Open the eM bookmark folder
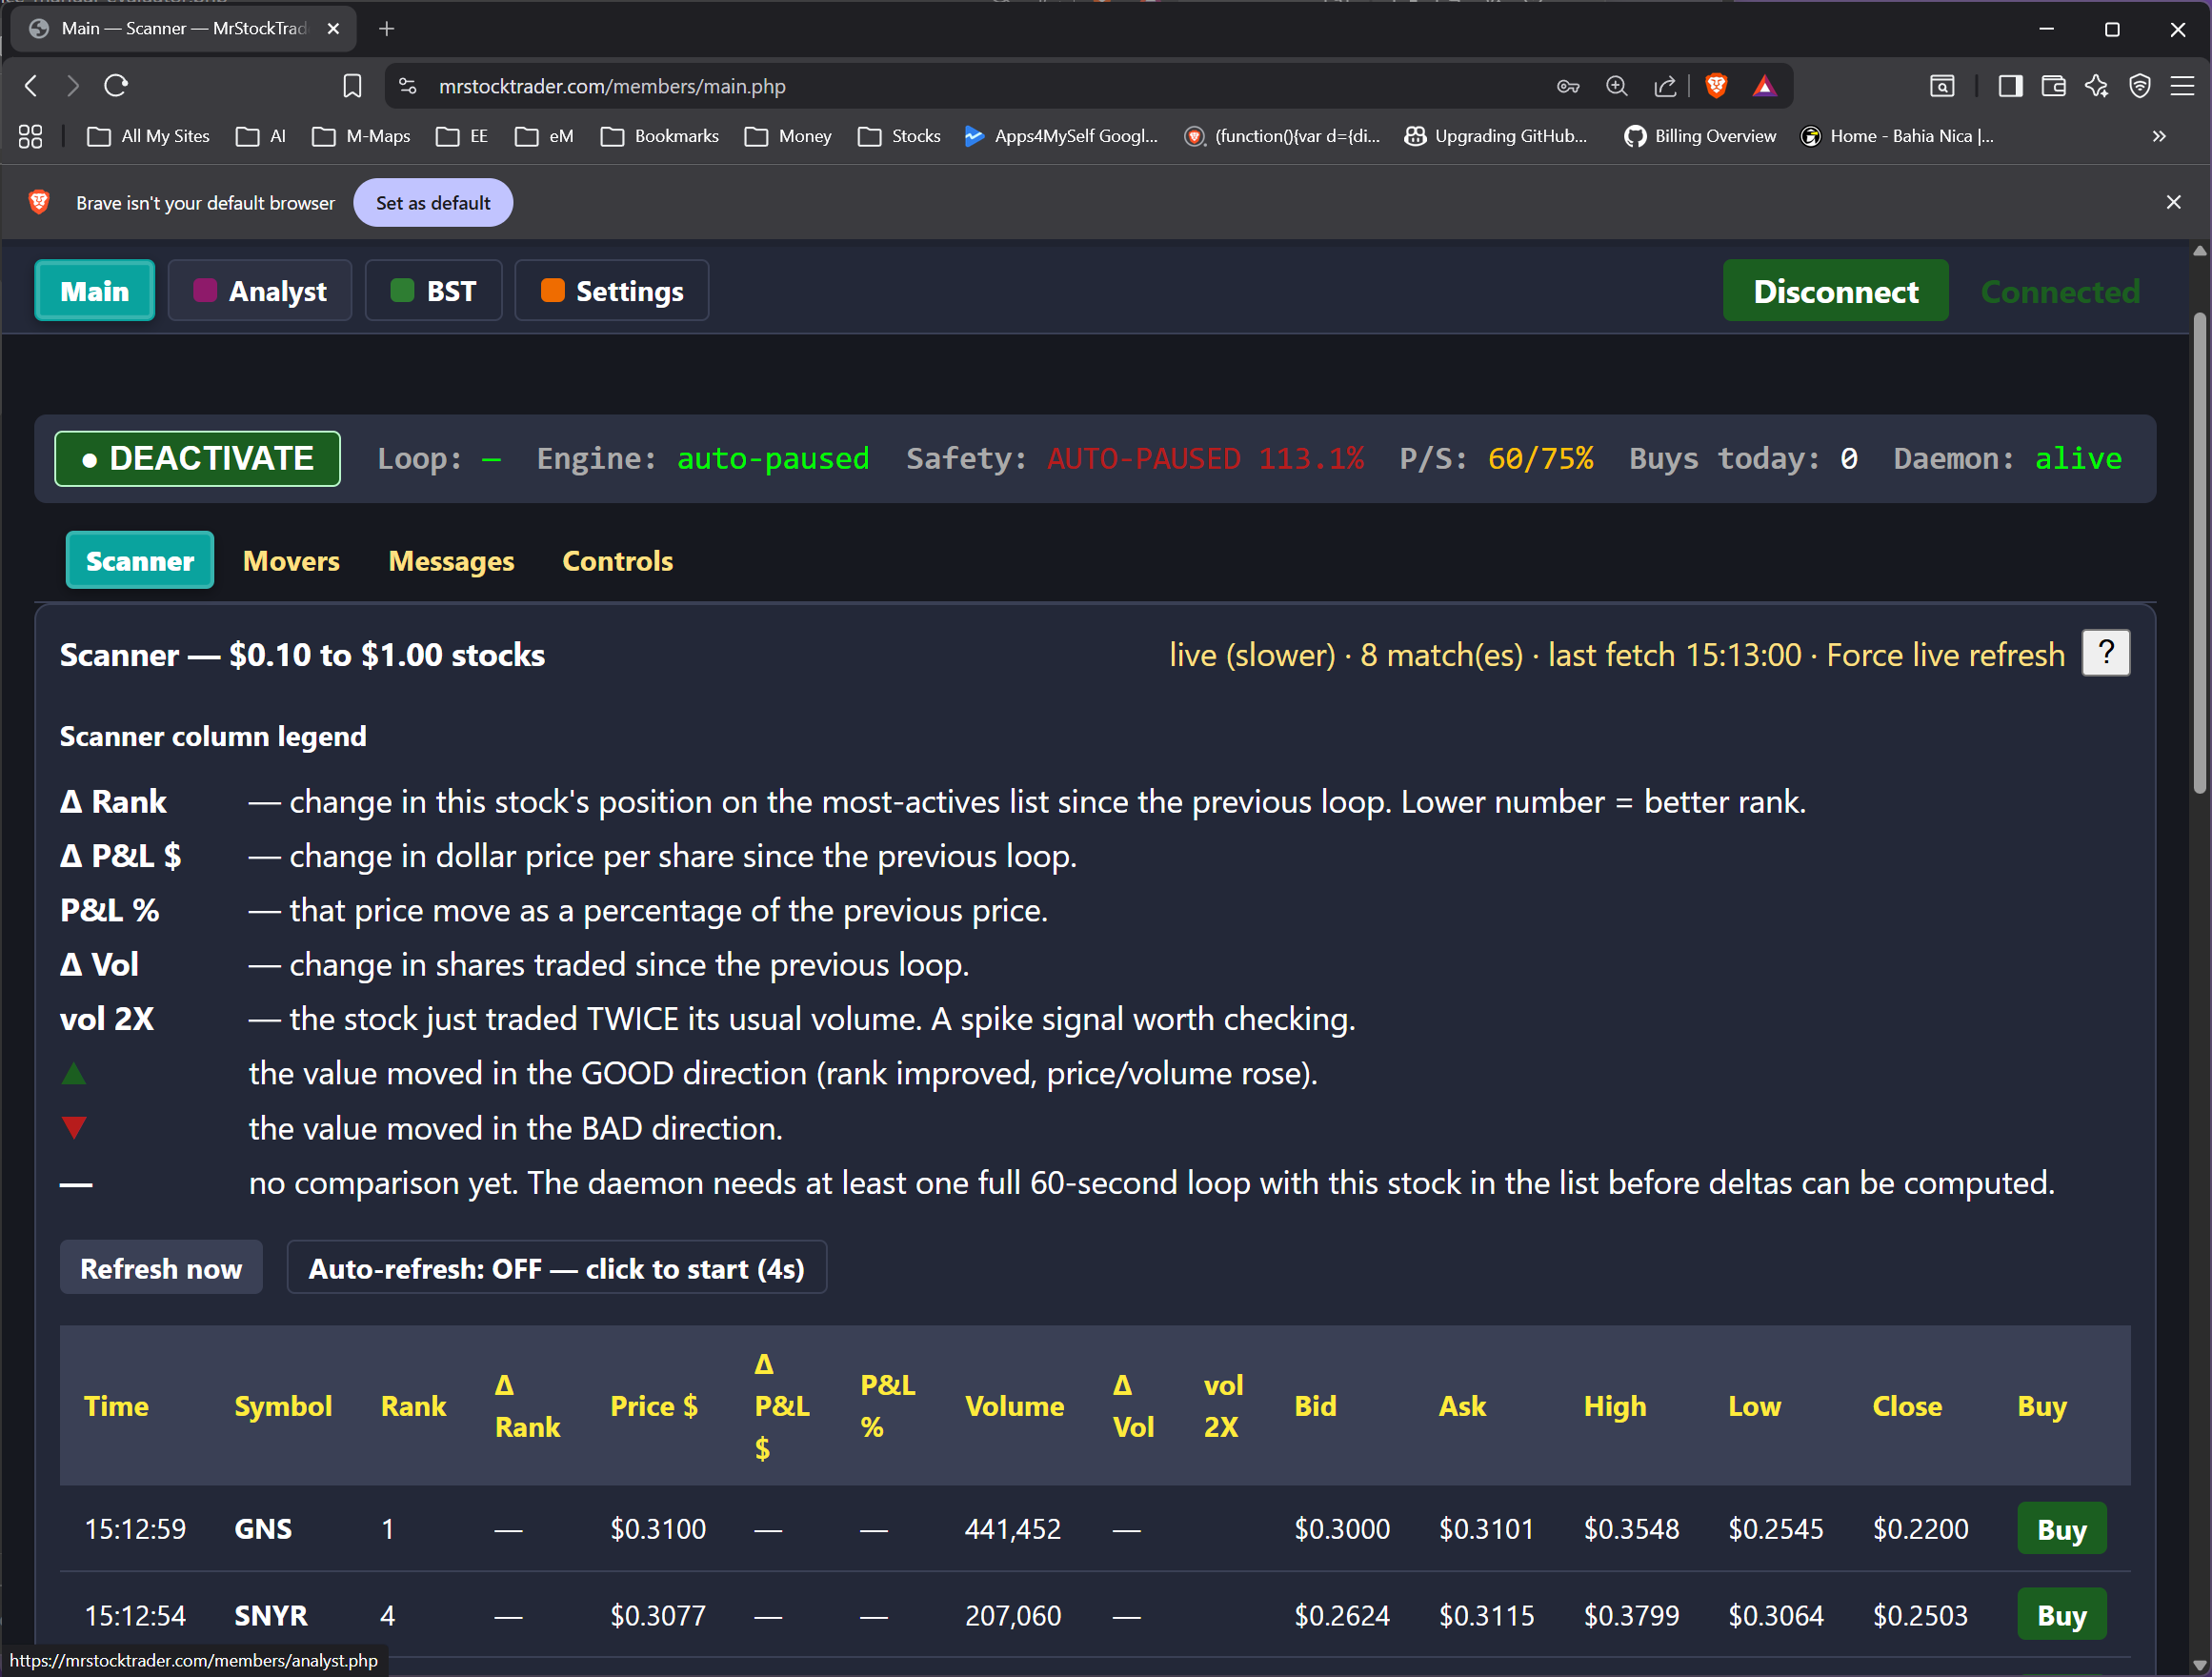The image size is (2212, 1677). tap(544, 136)
